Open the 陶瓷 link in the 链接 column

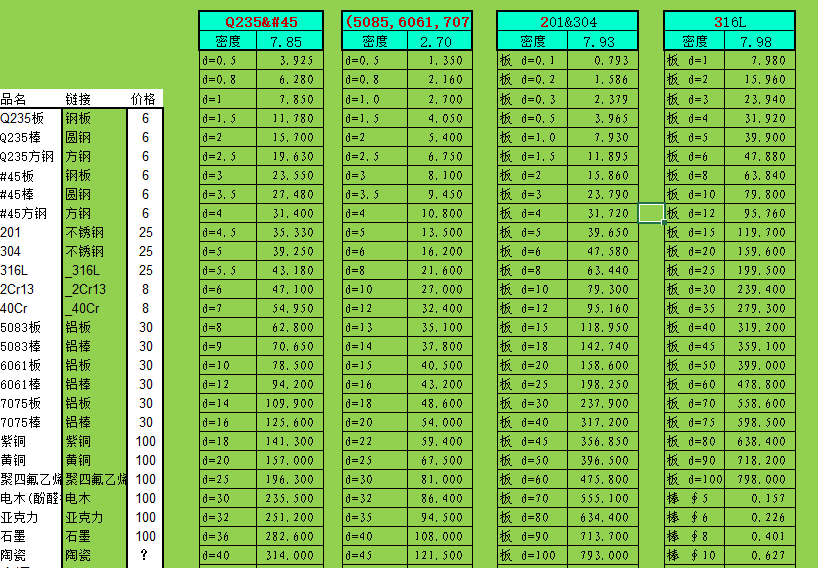click(78, 555)
